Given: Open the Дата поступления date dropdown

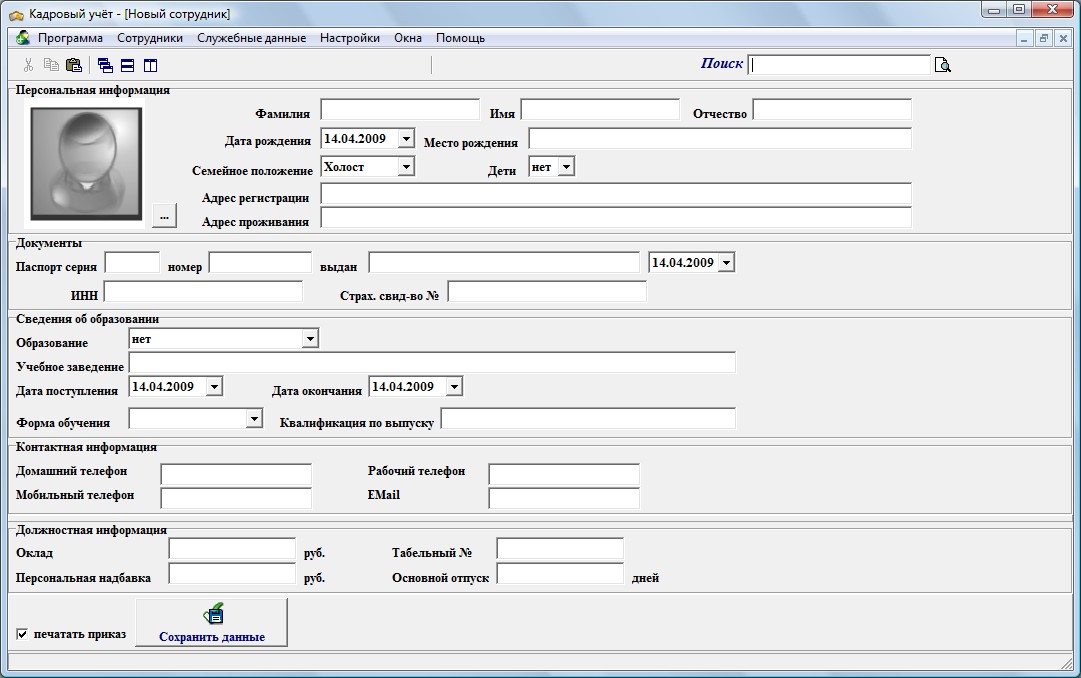Looking at the screenshot, I should (214, 387).
